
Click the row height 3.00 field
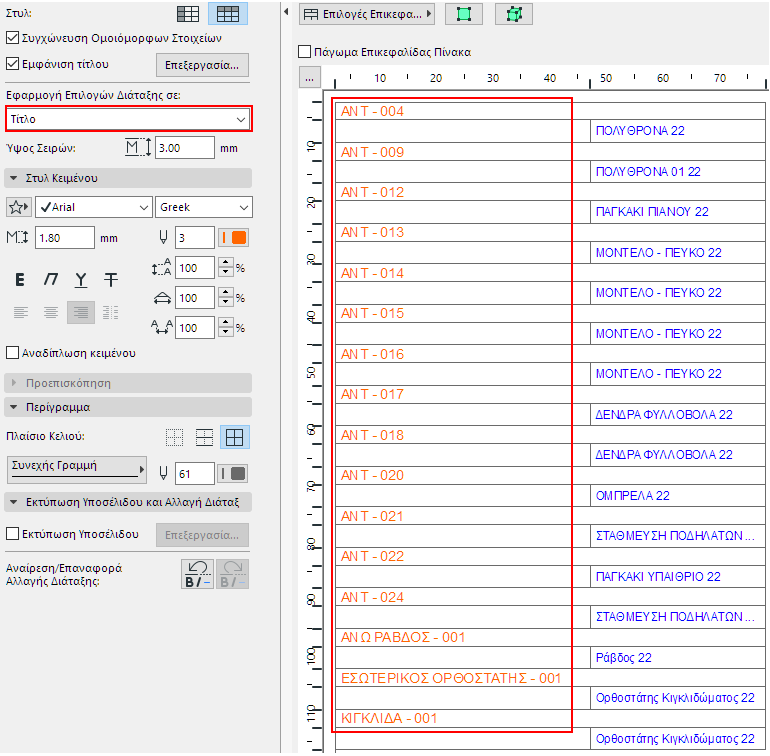185,148
